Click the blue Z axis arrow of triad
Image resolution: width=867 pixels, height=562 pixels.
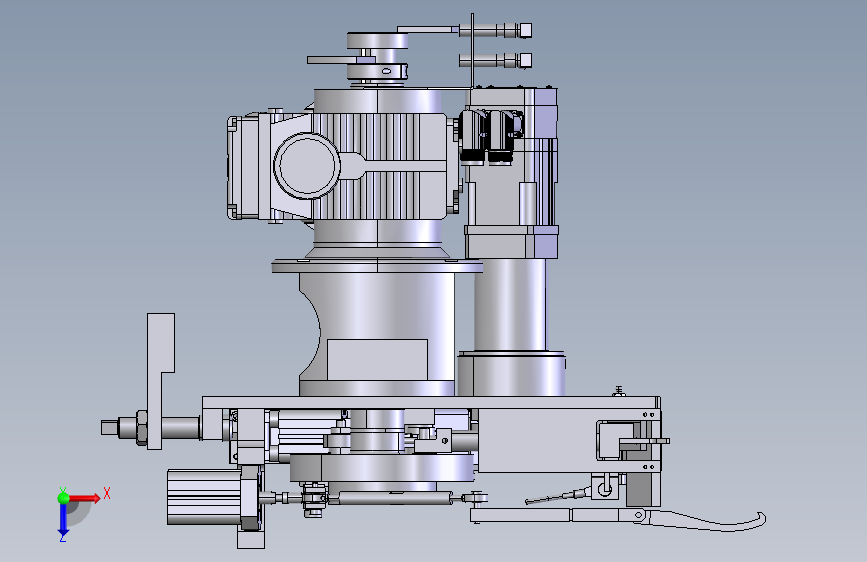64,519
